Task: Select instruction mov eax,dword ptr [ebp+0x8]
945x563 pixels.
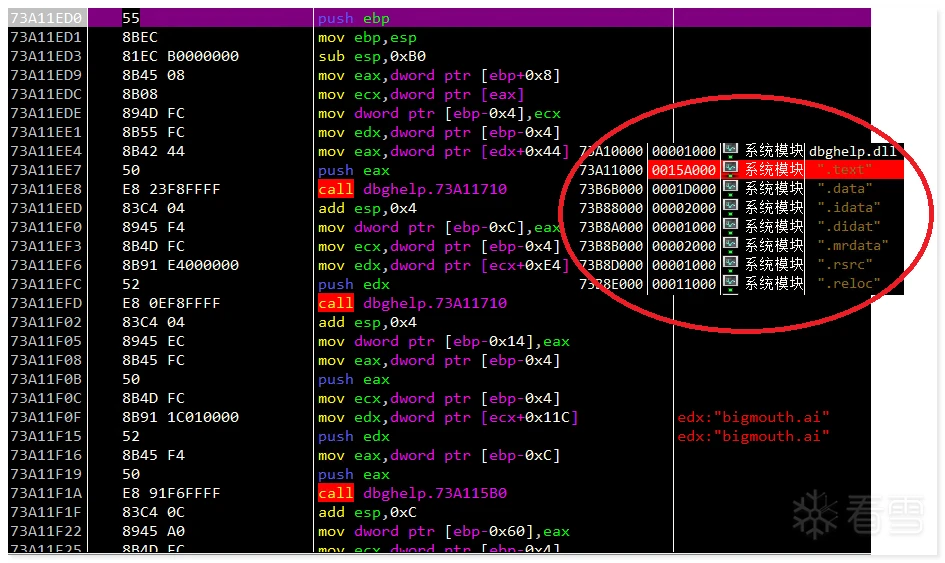Action: pyautogui.click(x=439, y=75)
